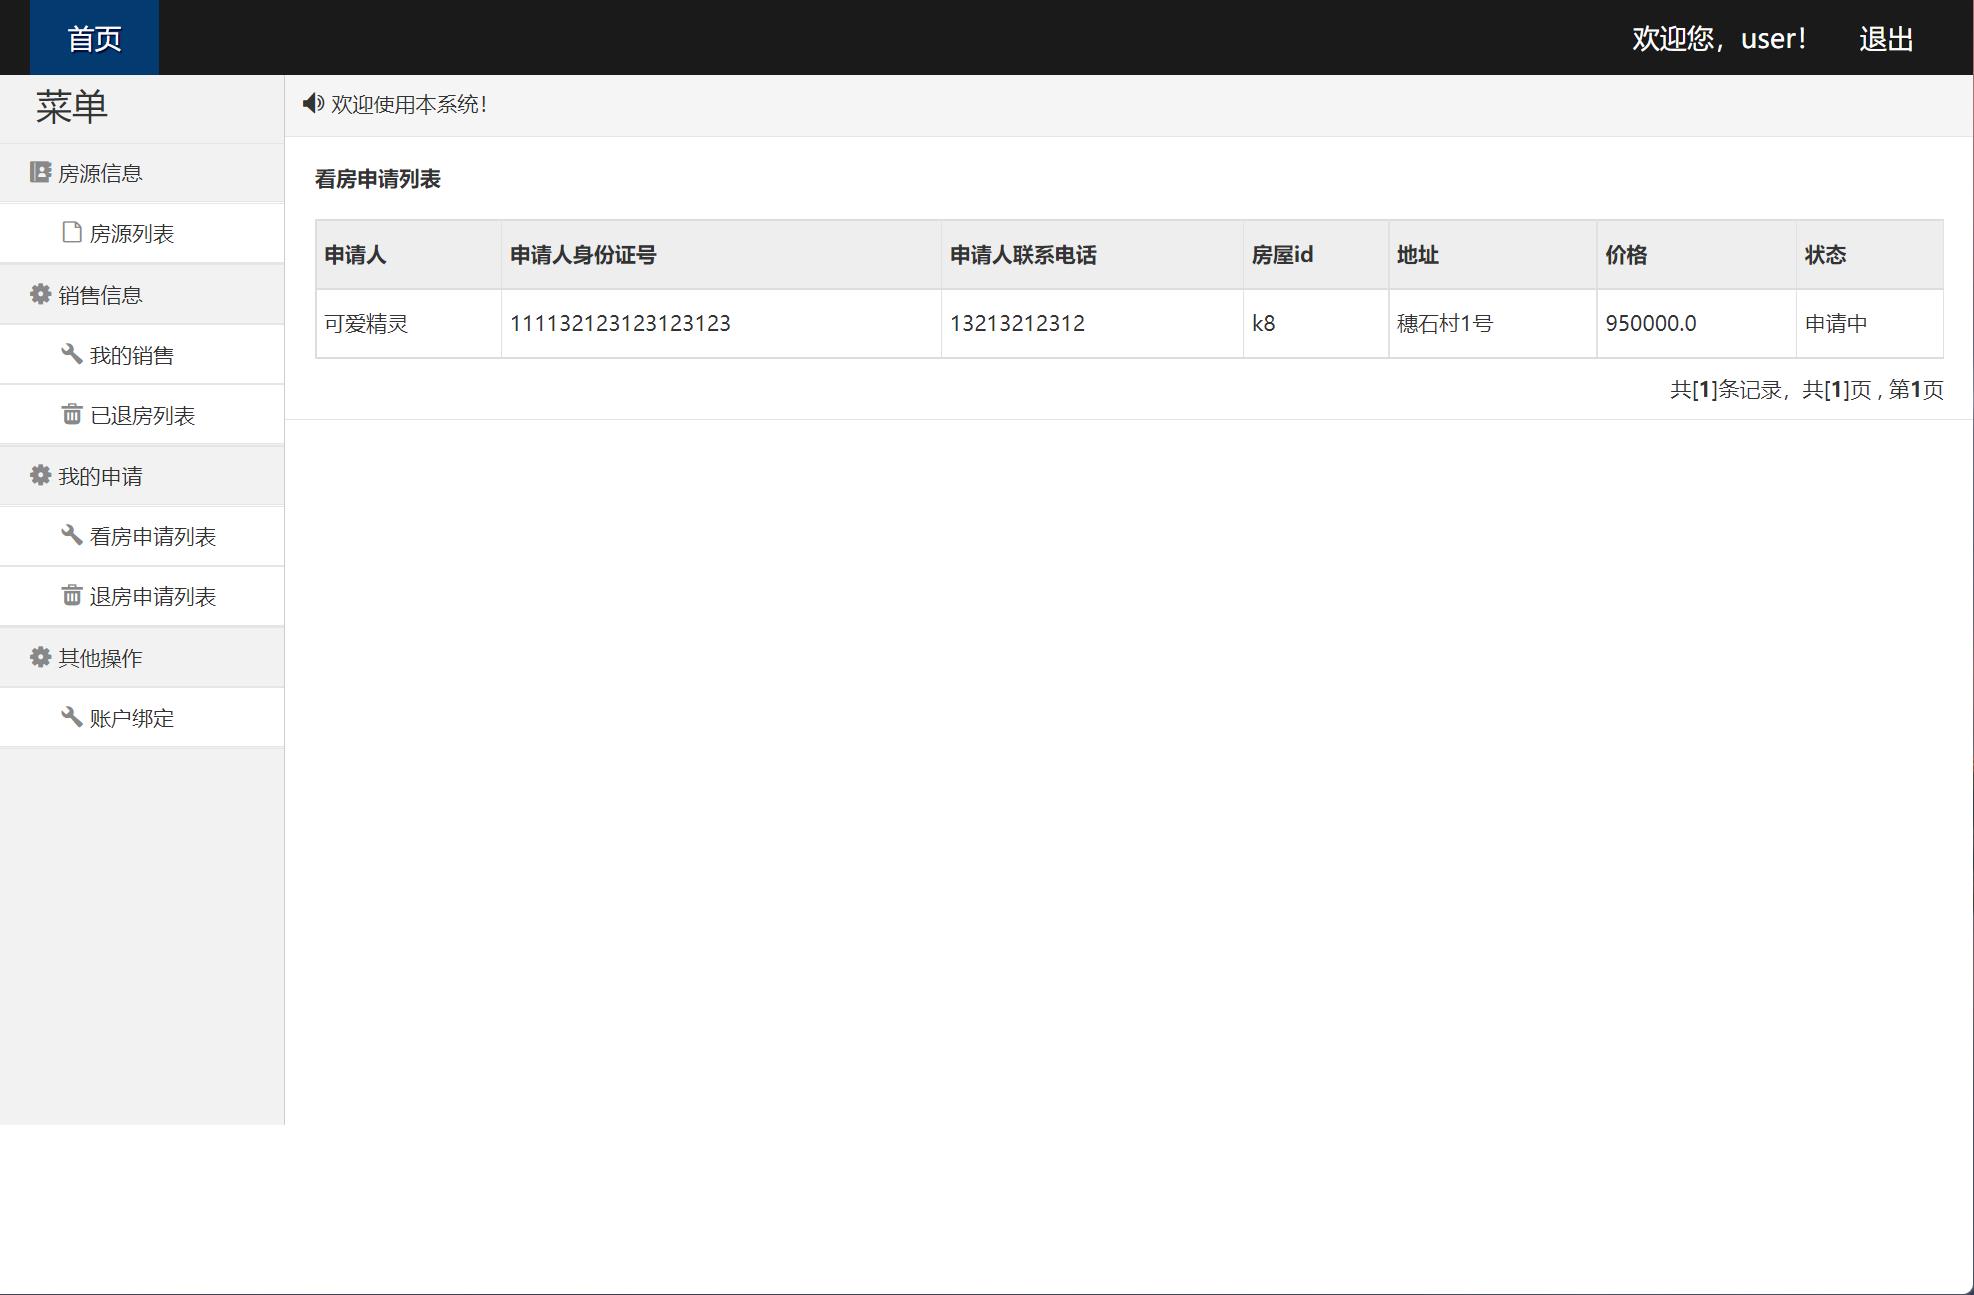This screenshot has height=1295, width=1974.
Task: Open the 首页 tab in top bar
Action: [x=94, y=38]
